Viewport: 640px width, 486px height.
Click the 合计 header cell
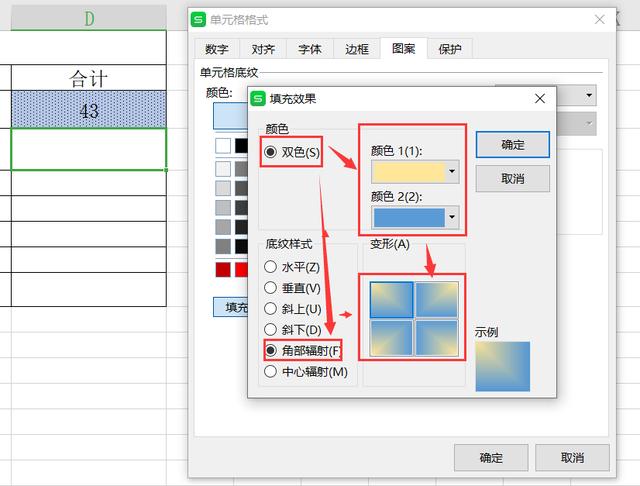(x=89, y=78)
